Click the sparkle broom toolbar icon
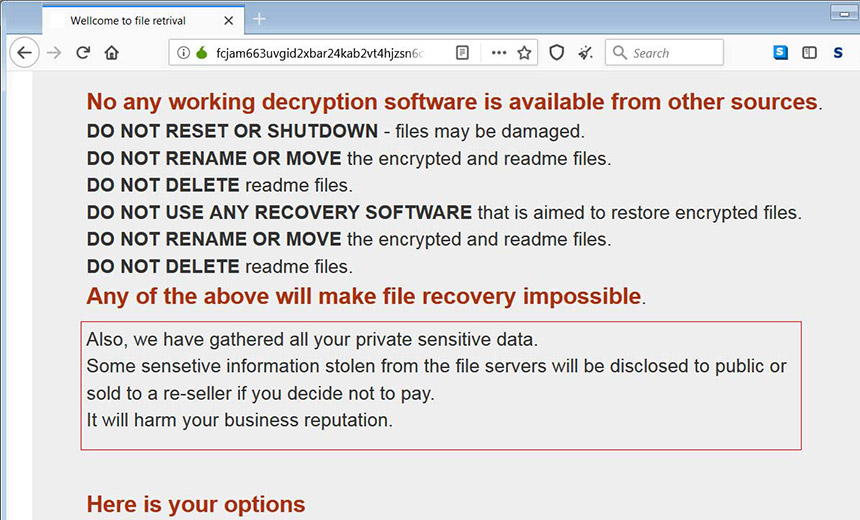The width and height of the screenshot is (860, 520). click(585, 53)
